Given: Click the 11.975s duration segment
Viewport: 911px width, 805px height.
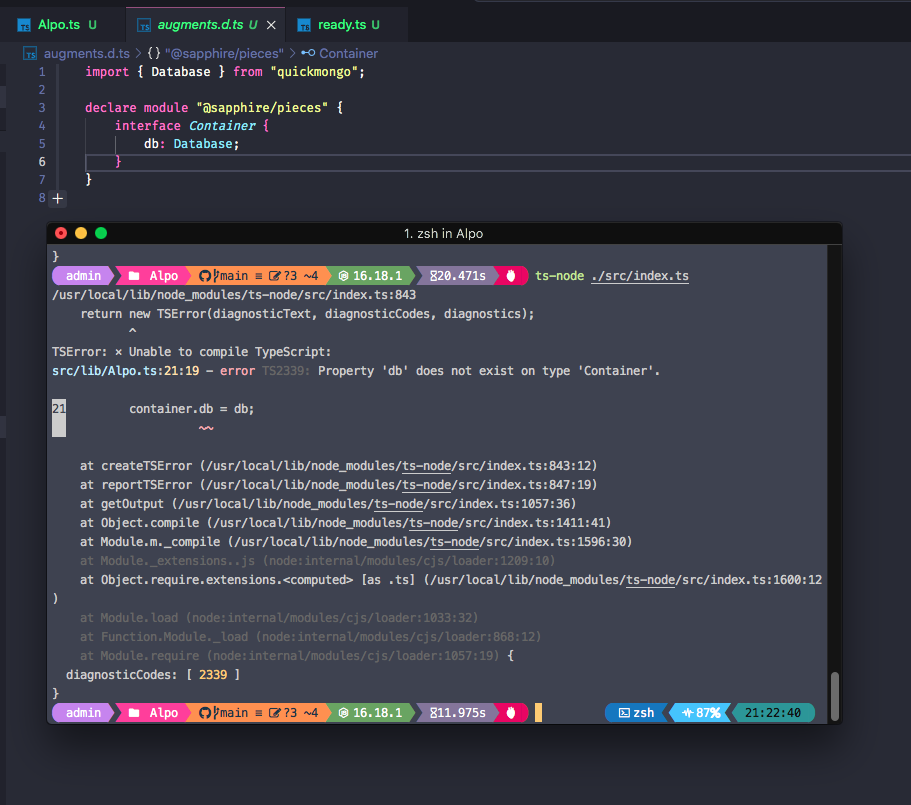Looking at the screenshot, I should pos(458,713).
